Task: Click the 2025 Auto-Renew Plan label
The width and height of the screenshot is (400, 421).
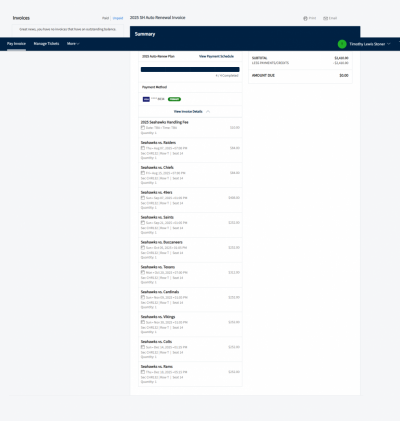Action: (x=158, y=56)
